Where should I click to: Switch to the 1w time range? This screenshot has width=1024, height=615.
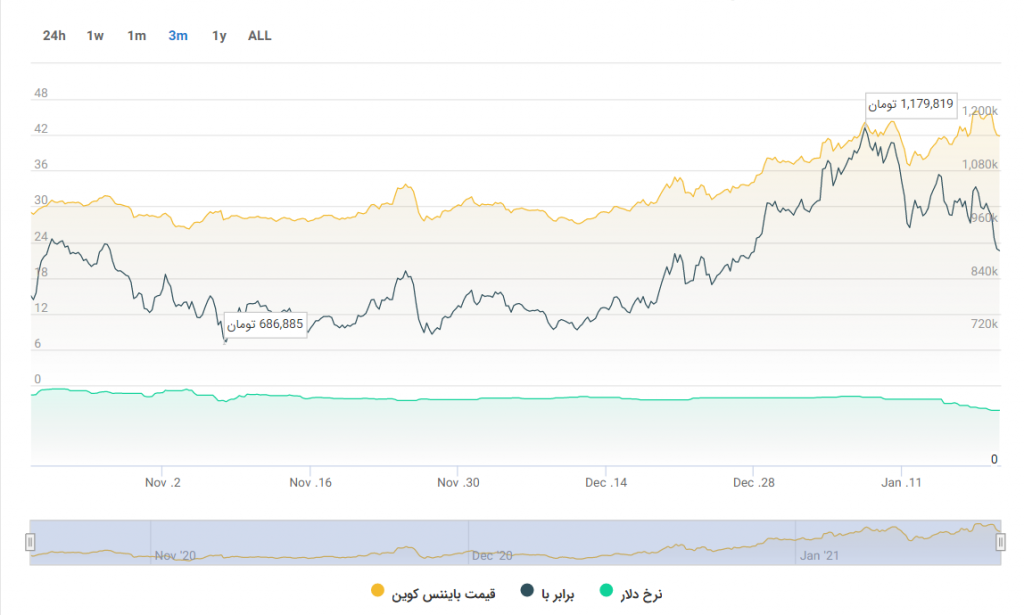(x=95, y=34)
